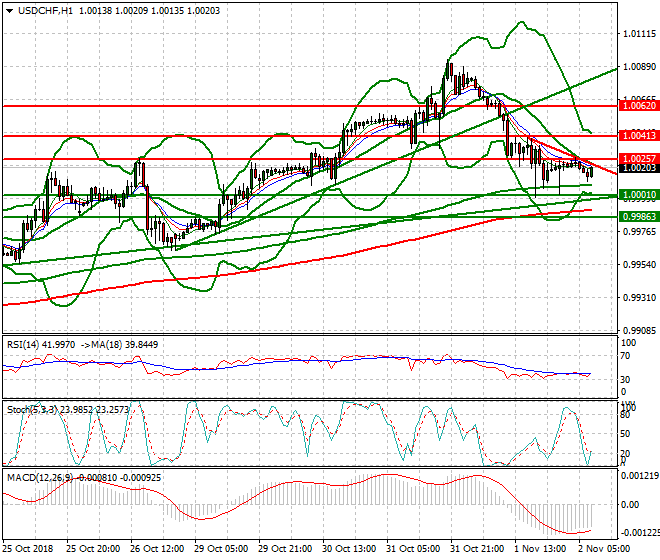Viewport: 660px width, 560px height.
Task: Click the MACD scale value 0.00
Action: tap(630, 504)
